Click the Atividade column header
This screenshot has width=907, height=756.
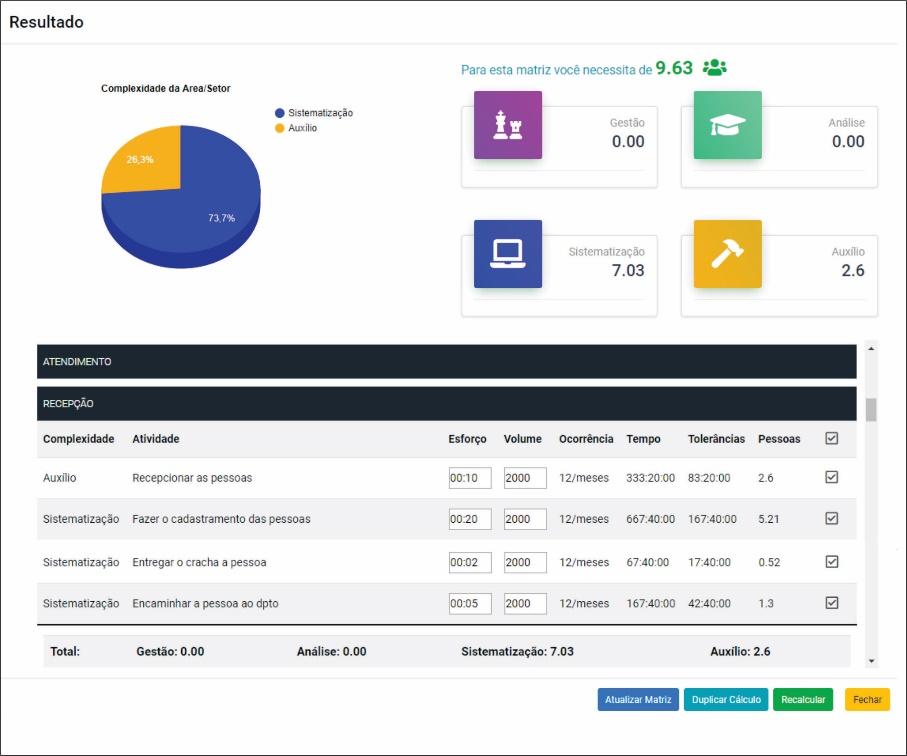click(156, 439)
